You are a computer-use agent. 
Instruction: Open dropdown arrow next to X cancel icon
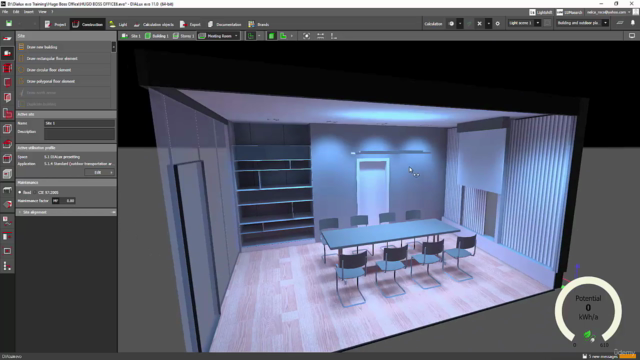(x=489, y=24)
